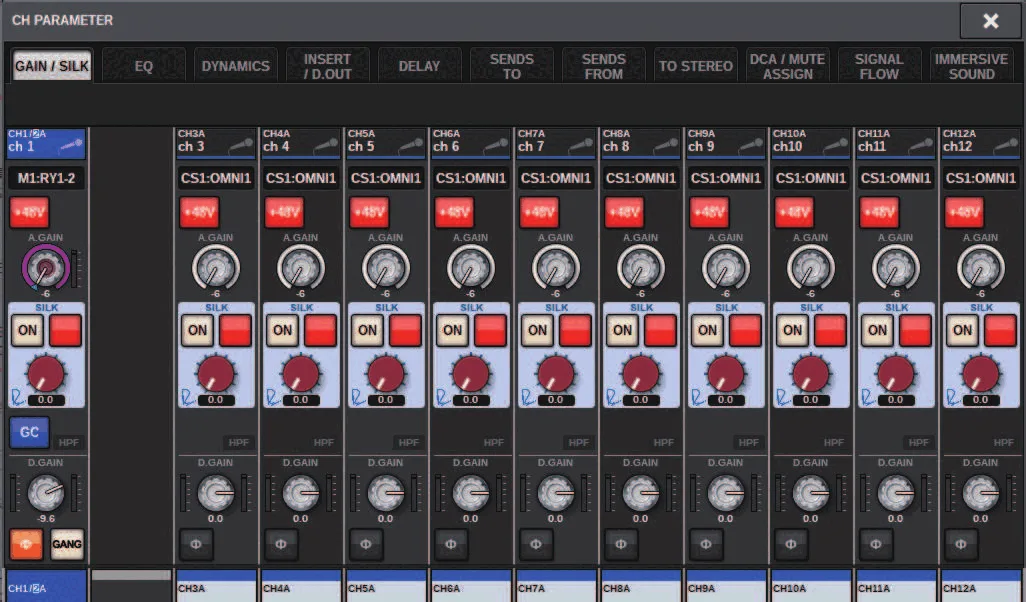Viewport: 1026px width, 602px height.
Task: Turn SILK ON for ch 4
Action: tap(283, 330)
